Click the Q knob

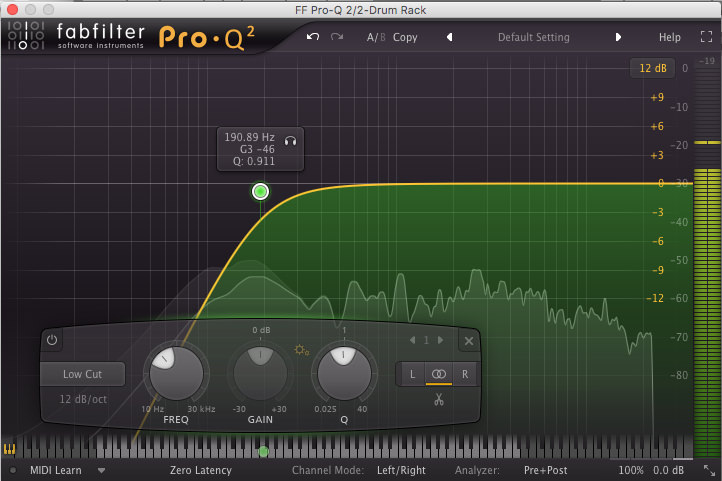point(344,373)
